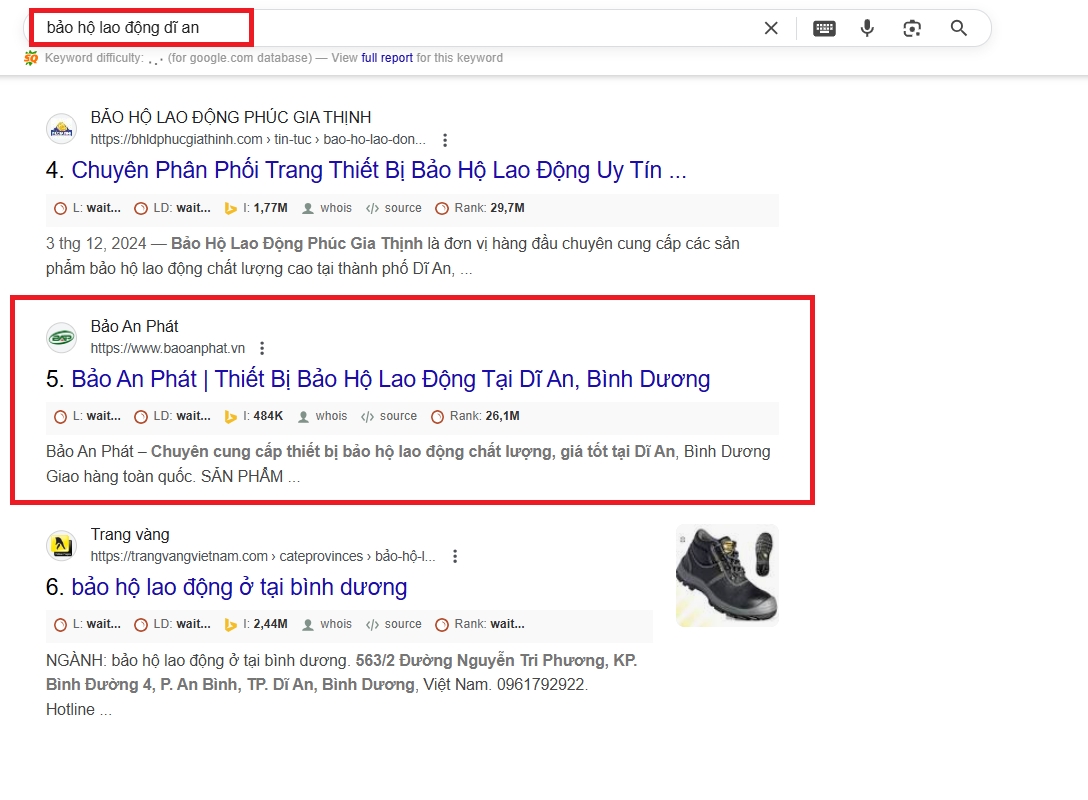Click the Bing index 484K parameter
Image resolution: width=1088 pixels, height=800 pixels.
coord(254,416)
